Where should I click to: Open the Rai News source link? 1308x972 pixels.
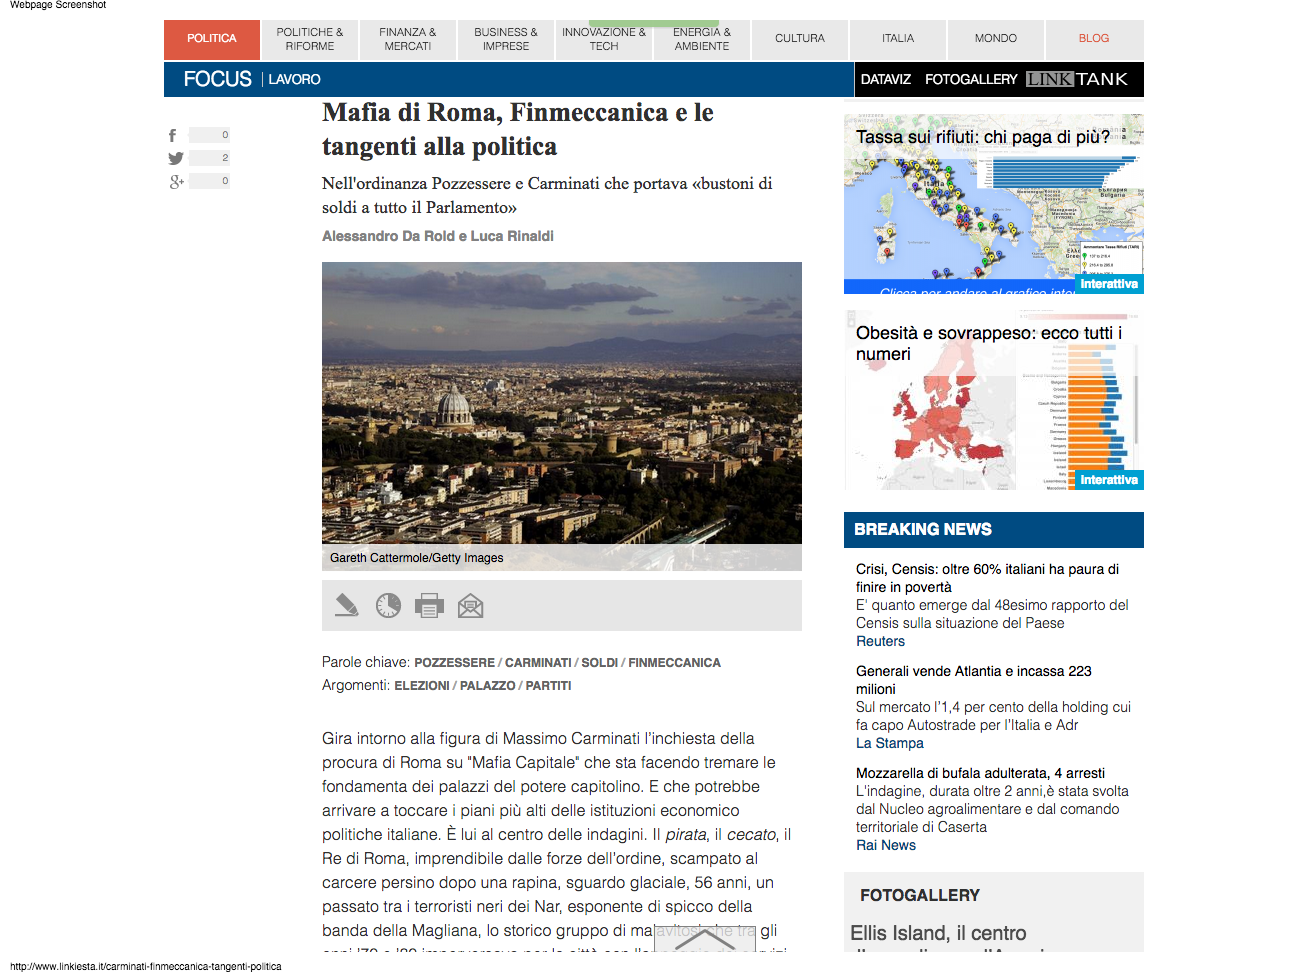coord(886,846)
